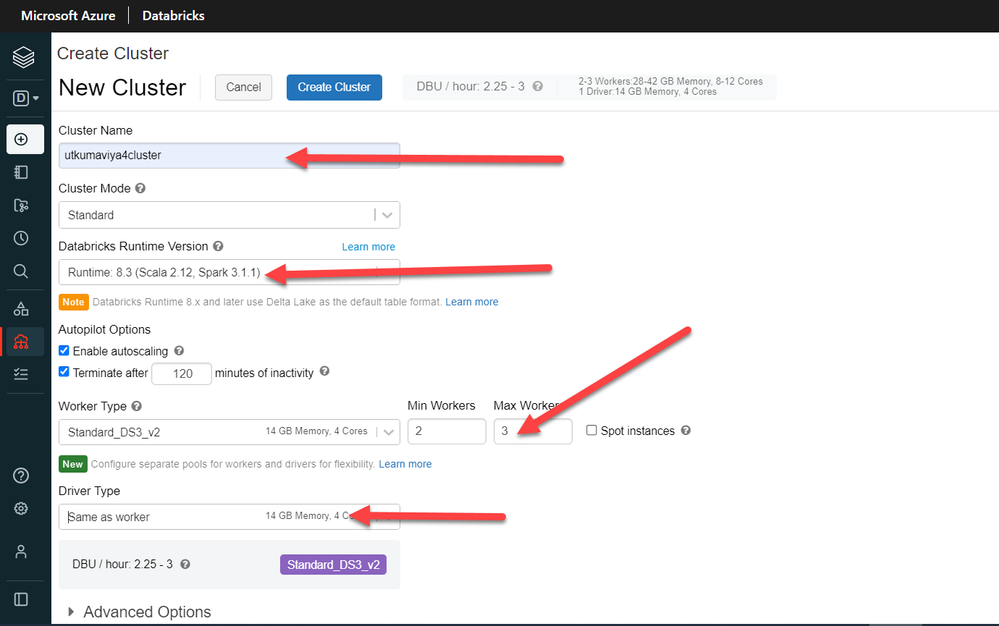
Task: Open the Recents clock icon
Action: pos(21,238)
